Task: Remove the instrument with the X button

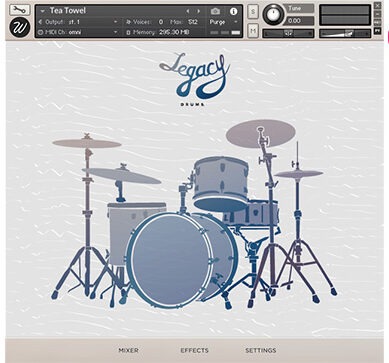Action: (x=377, y=6)
